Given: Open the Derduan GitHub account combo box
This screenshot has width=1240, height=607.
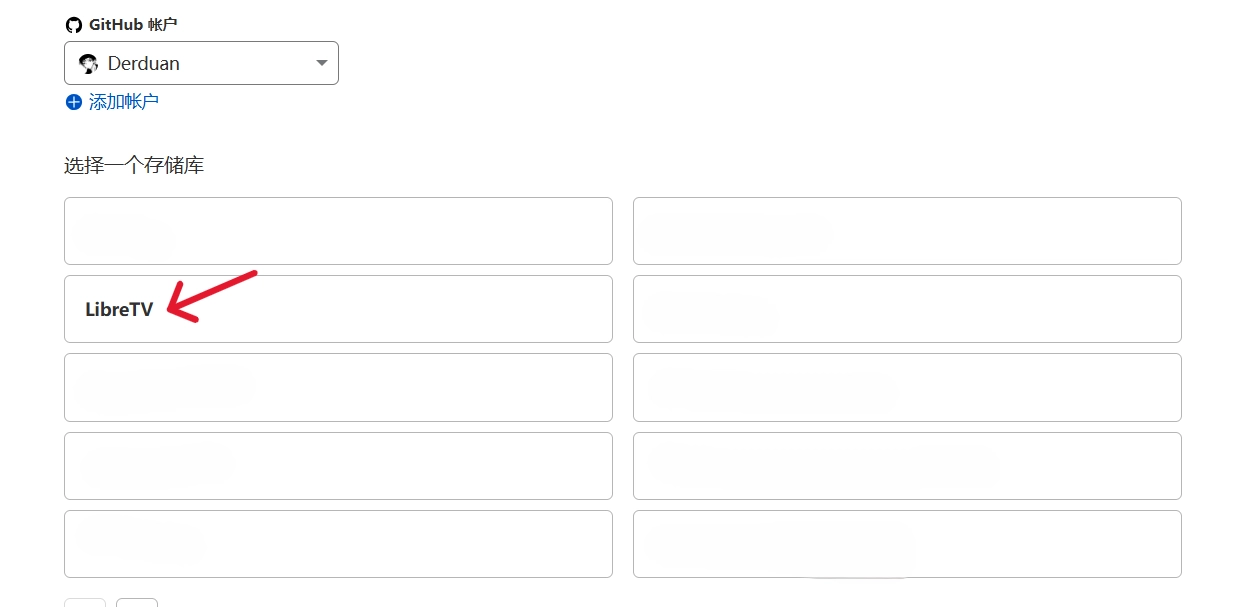Looking at the screenshot, I should (x=201, y=63).
